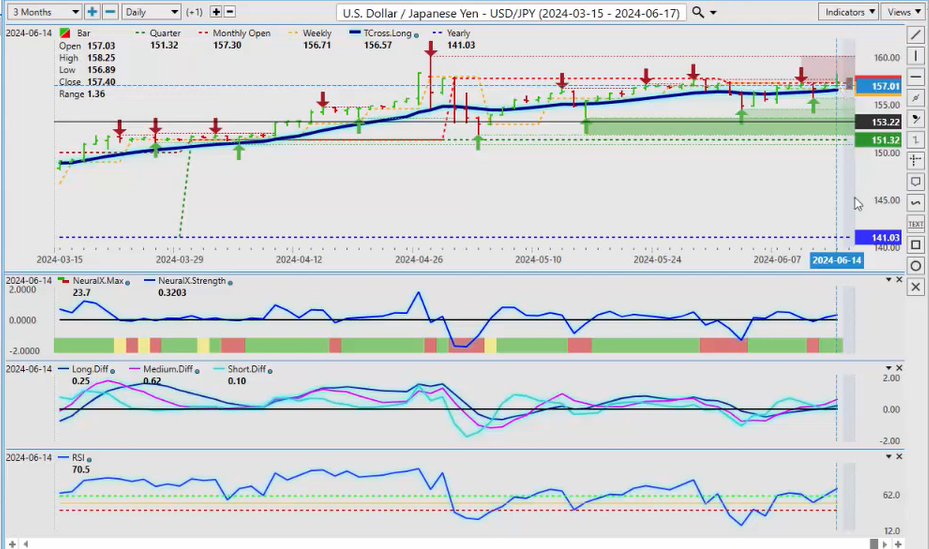The width and height of the screenshot is (929, 549).
Task: Open the Daily interval dropdown
Action: pyautogui.click(x=153, y=12)
